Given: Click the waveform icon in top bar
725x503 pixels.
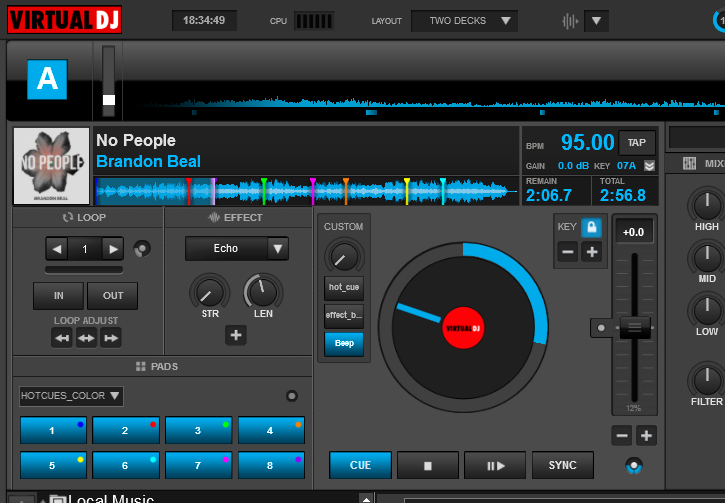Looking at the screenshot, I should tap(570, 21).
